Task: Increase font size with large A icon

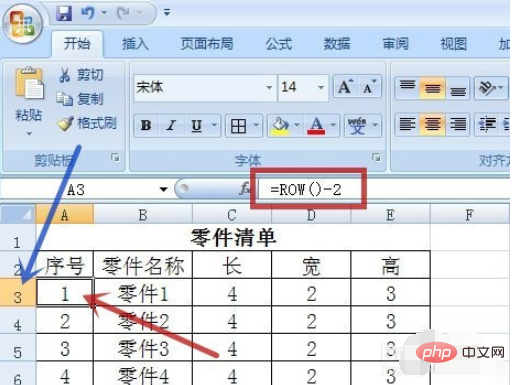Action: 345,87
